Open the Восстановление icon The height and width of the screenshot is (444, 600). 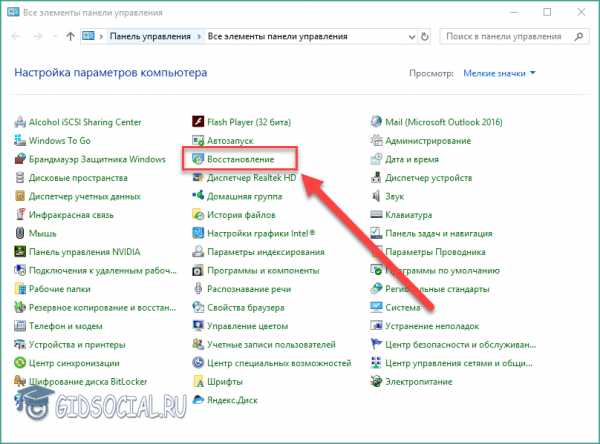pos(198,159)
